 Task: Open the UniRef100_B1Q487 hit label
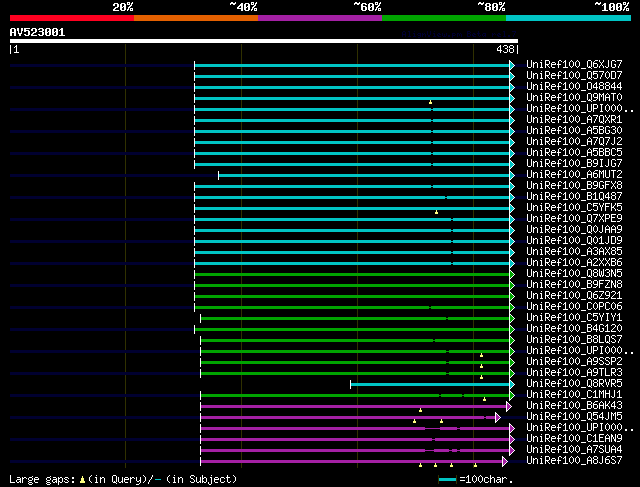coord(574,197)
